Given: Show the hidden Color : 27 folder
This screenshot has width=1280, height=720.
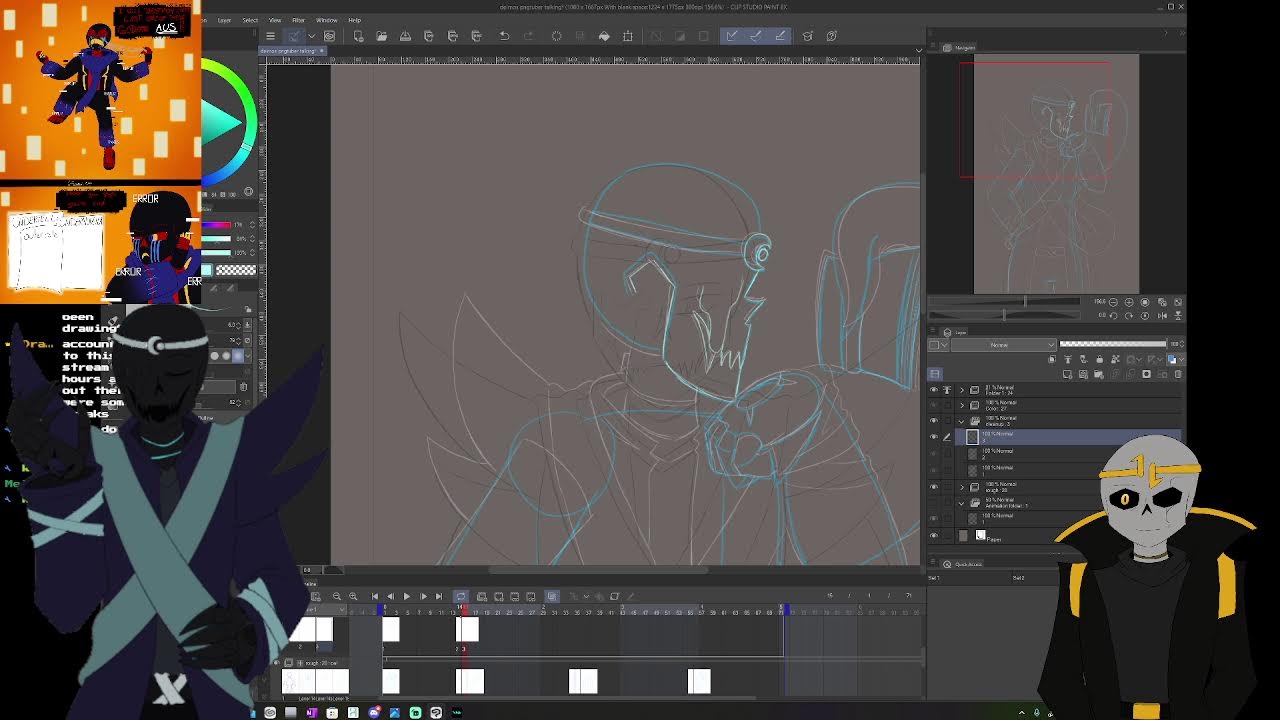Looking at the screenshot, I should (934, 405).
